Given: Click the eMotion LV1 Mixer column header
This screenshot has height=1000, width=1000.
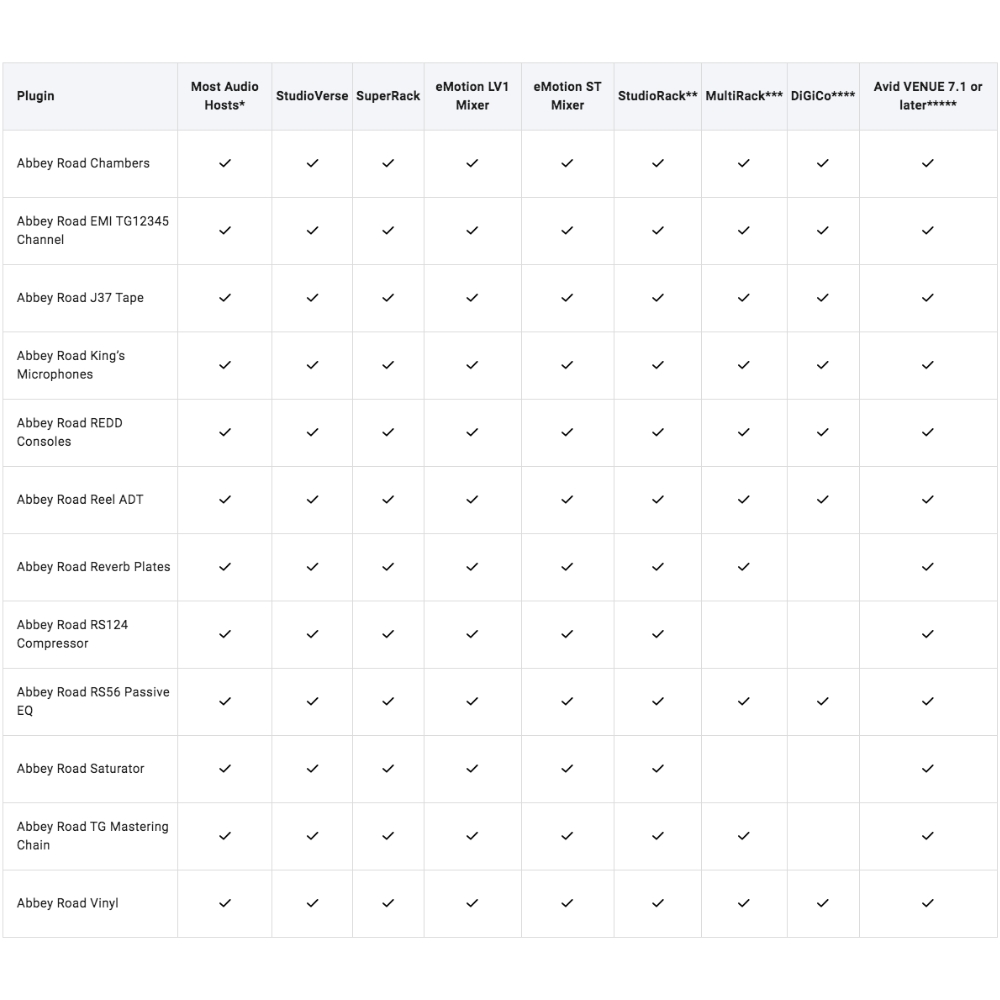Looking at the screenshot, I should 472,96.
